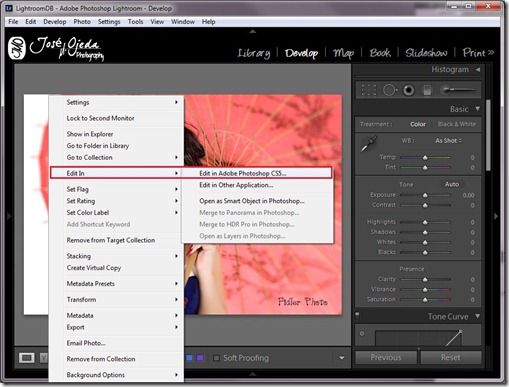Expand the Settings submenu
Viewport: 509px width, 387px height.
116,102
